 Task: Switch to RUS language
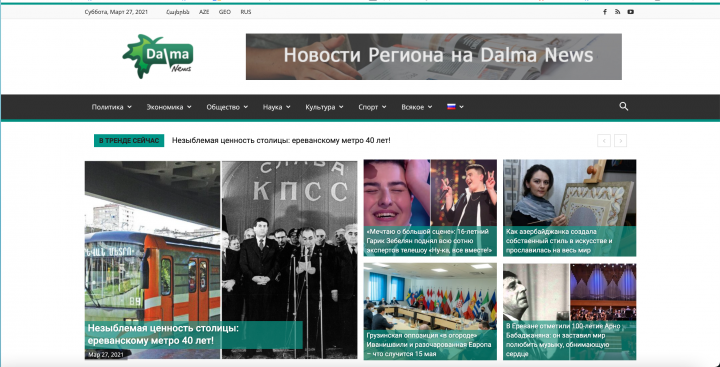point(246,12)
